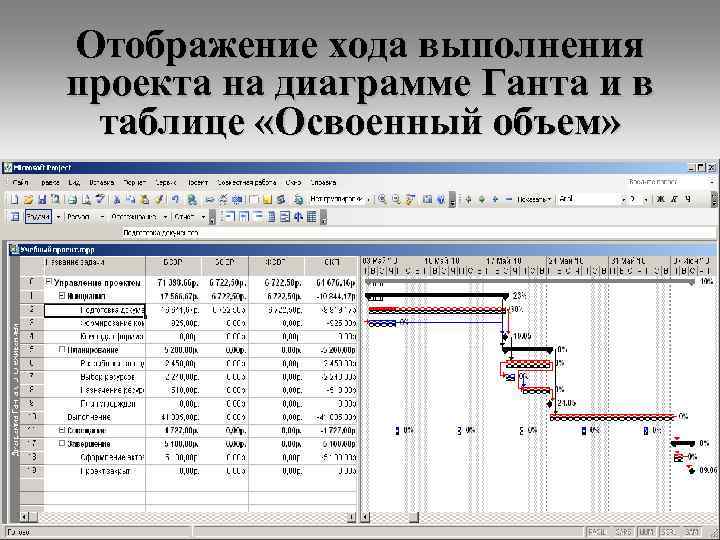Open the font size dropdown arrow
The image size is (720, 540).
coord(646,199)
